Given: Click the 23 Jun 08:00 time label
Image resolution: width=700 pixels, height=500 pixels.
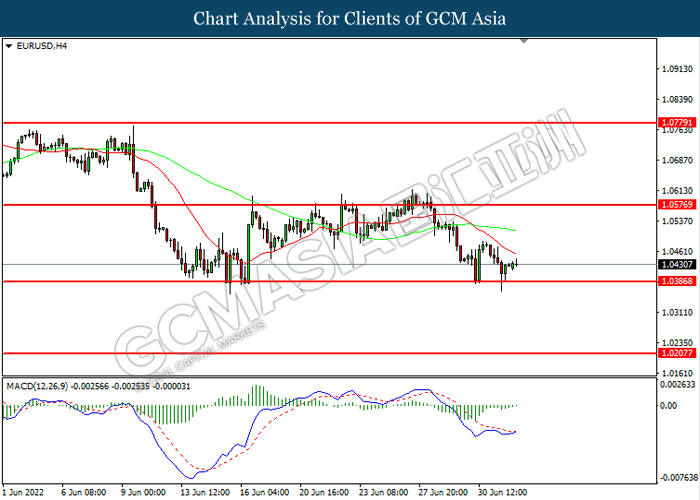Looking at the screenshot, I should (x=384, y=492).
